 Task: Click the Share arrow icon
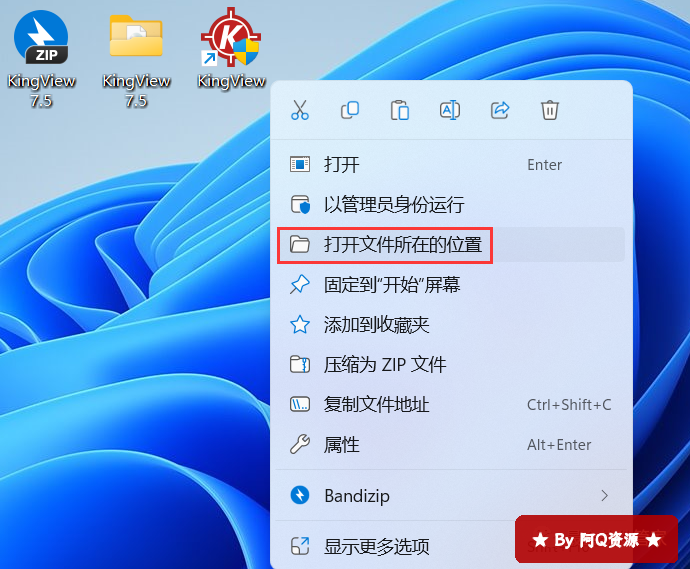coord(500,110)
